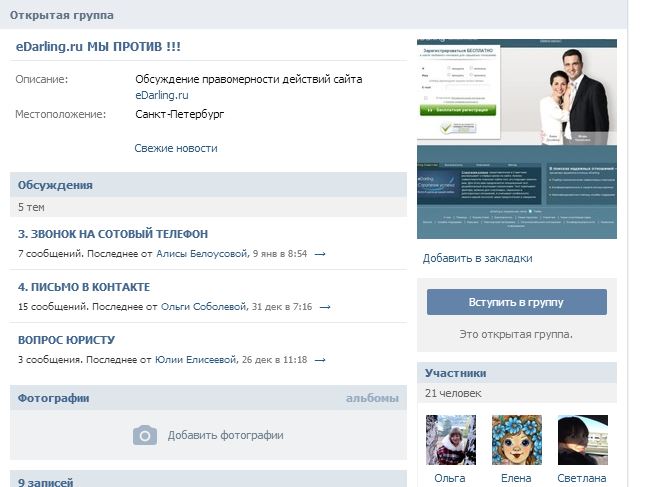Viewport: 669px width, 487px height.
Task: Click the camera icon in Фотографии section
Action: coord(145,435)
